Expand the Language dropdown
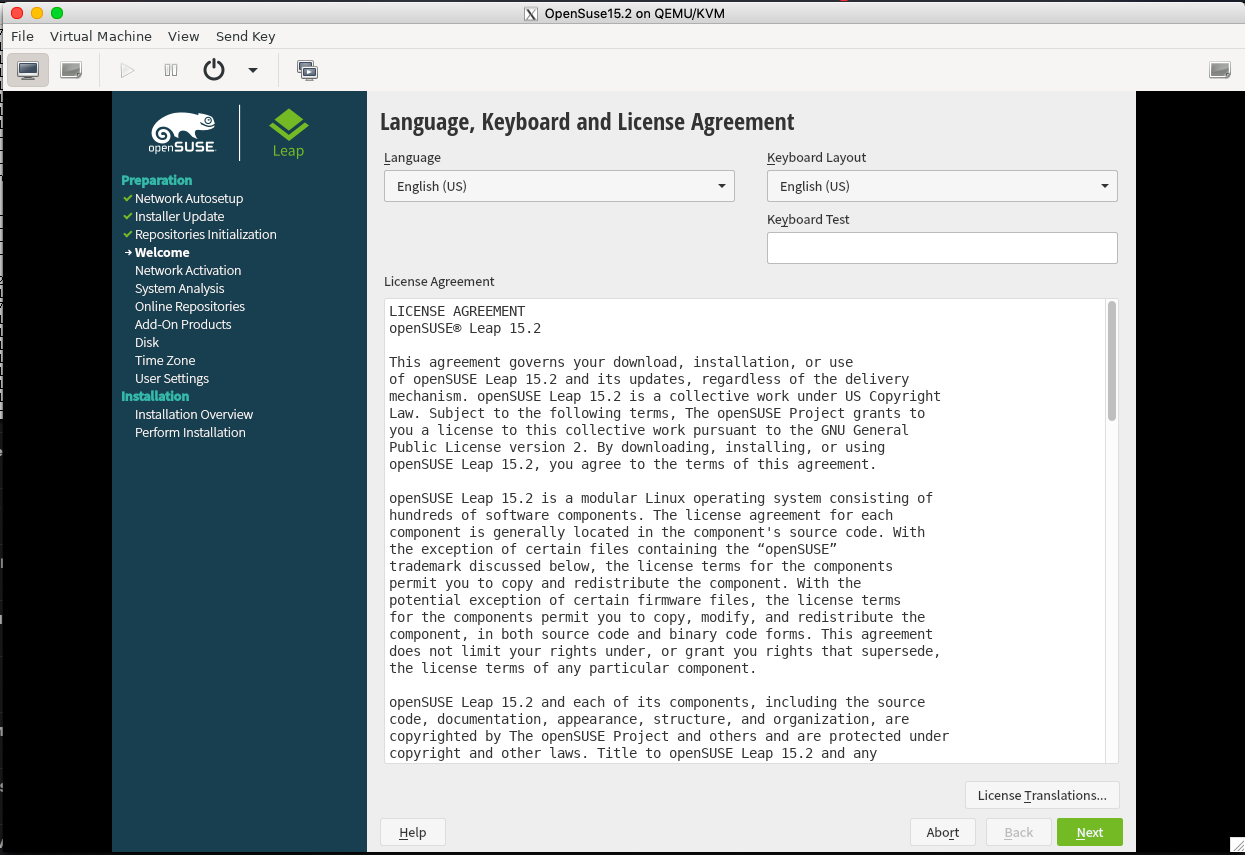This screenshot has height=855, width=1245. click(x=559, y=186)
